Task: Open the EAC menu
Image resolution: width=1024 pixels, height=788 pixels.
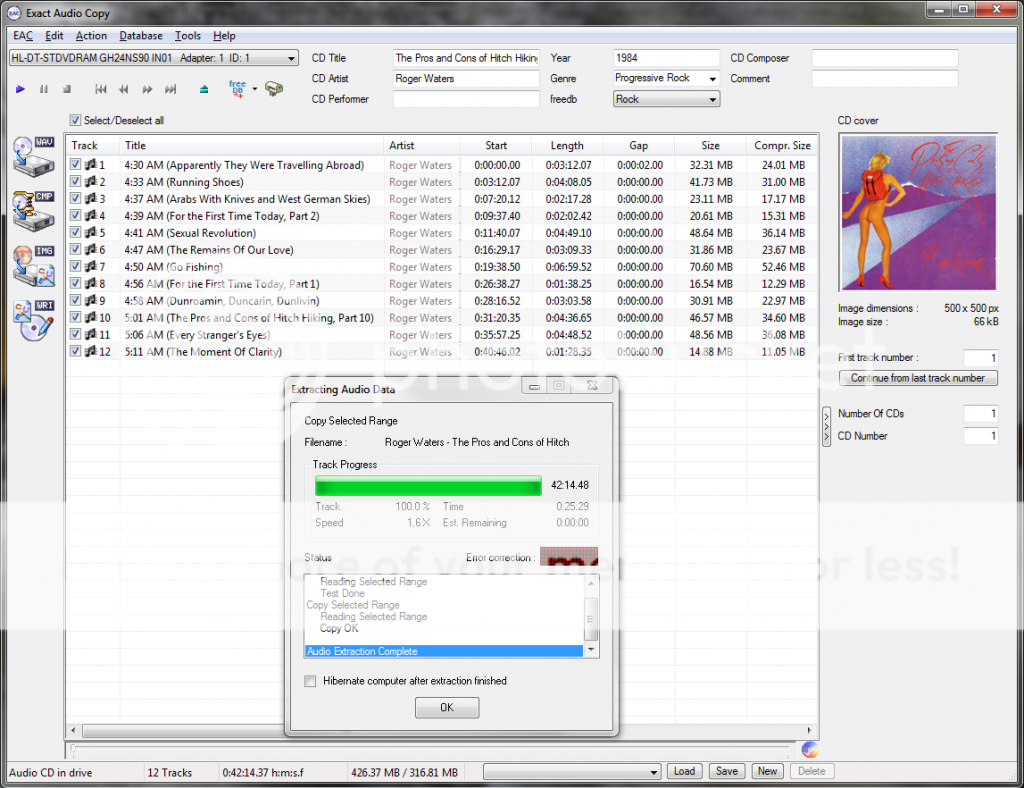Action: pos(23,36)
